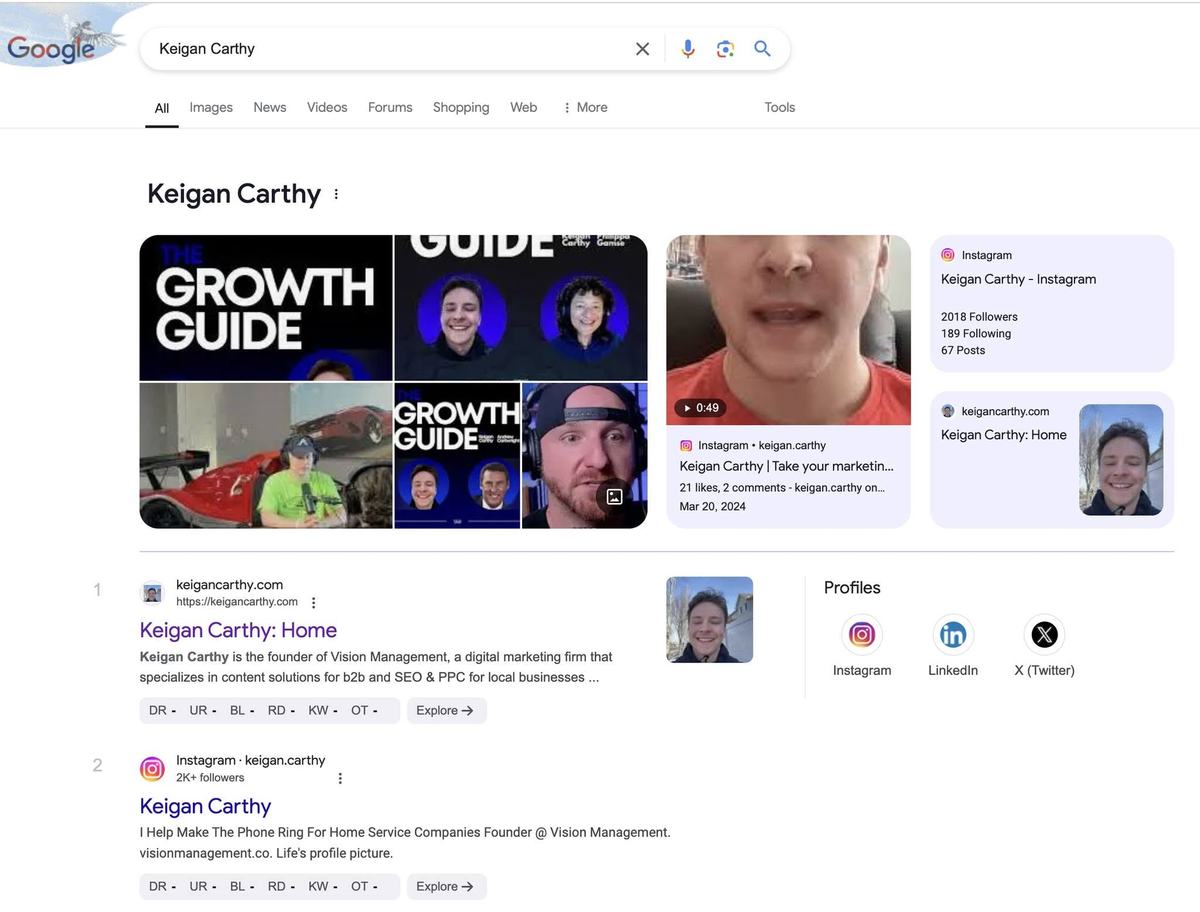
Task: Click the '2K+ followers' text
Action: pyautogui.click(x=210, y=778)
